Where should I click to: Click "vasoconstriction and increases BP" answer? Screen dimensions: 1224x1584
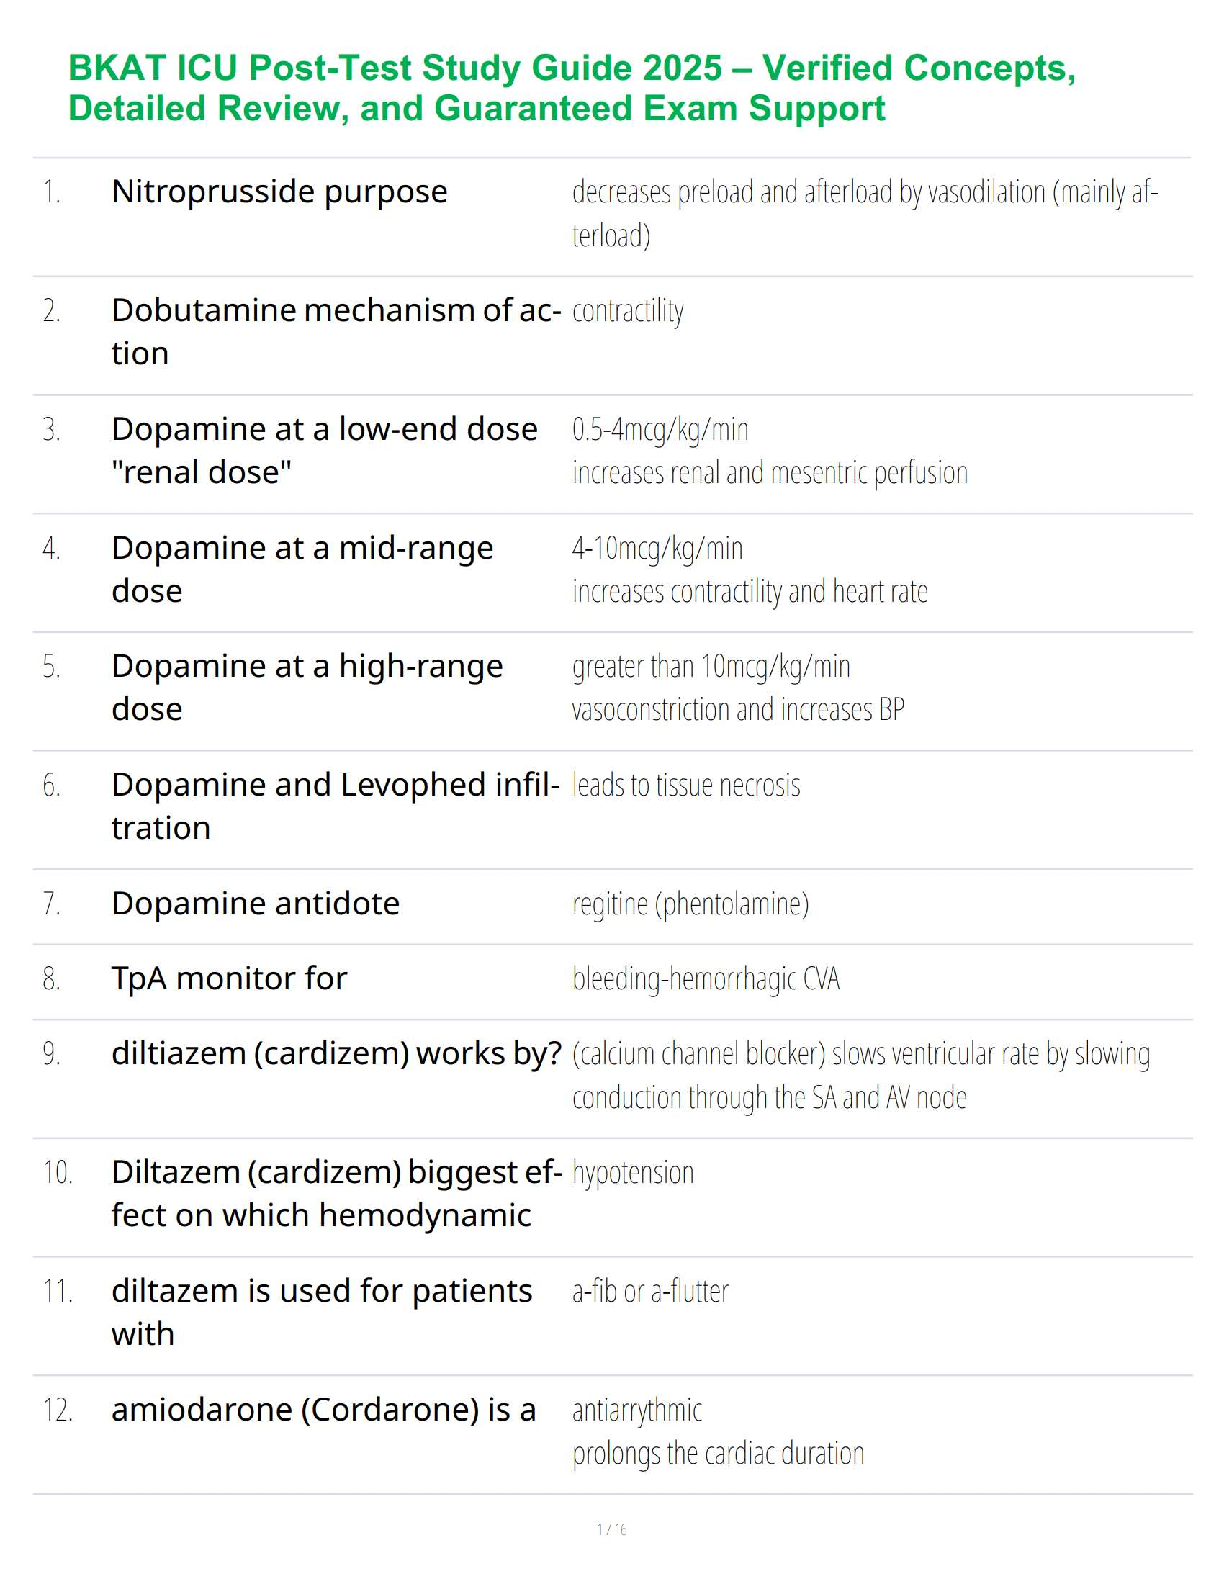(x=738, y=710)
